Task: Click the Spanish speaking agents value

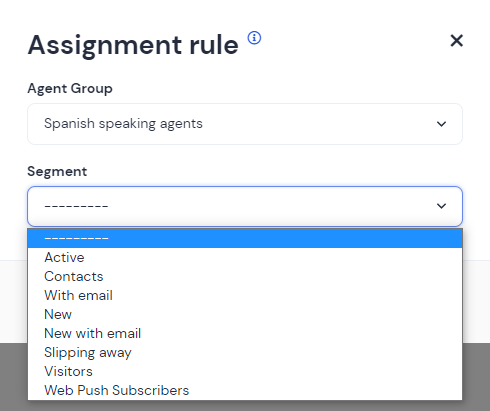Action: point(123,124)
